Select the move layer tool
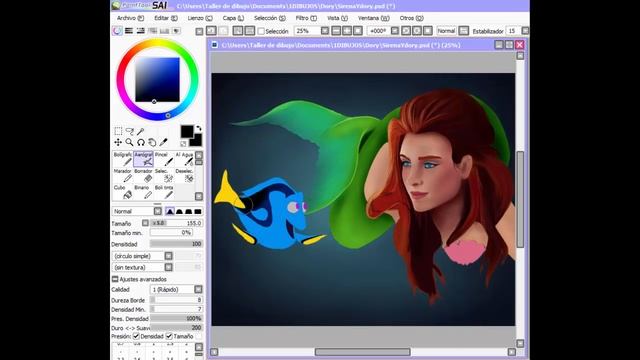The width and height of the screenshot is (640, 360). (x=118, y=142)
